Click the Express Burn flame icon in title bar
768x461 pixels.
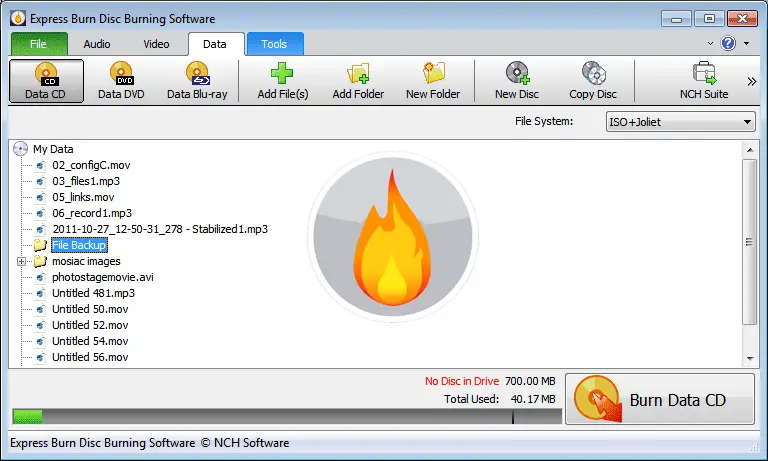(x=18, y=19)
